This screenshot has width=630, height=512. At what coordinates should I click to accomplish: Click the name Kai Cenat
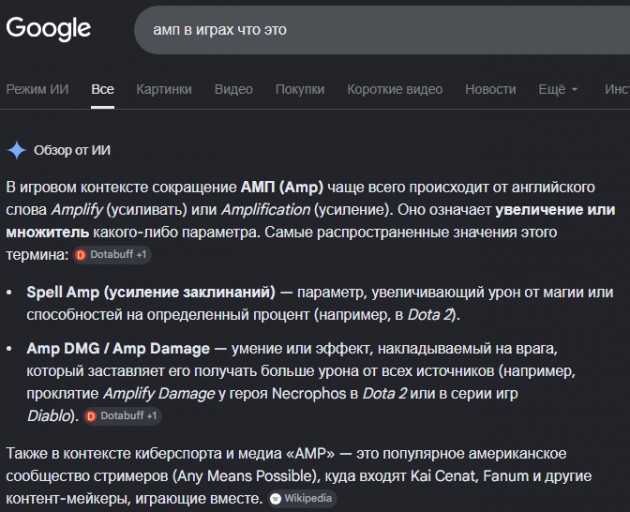[442, 476]
